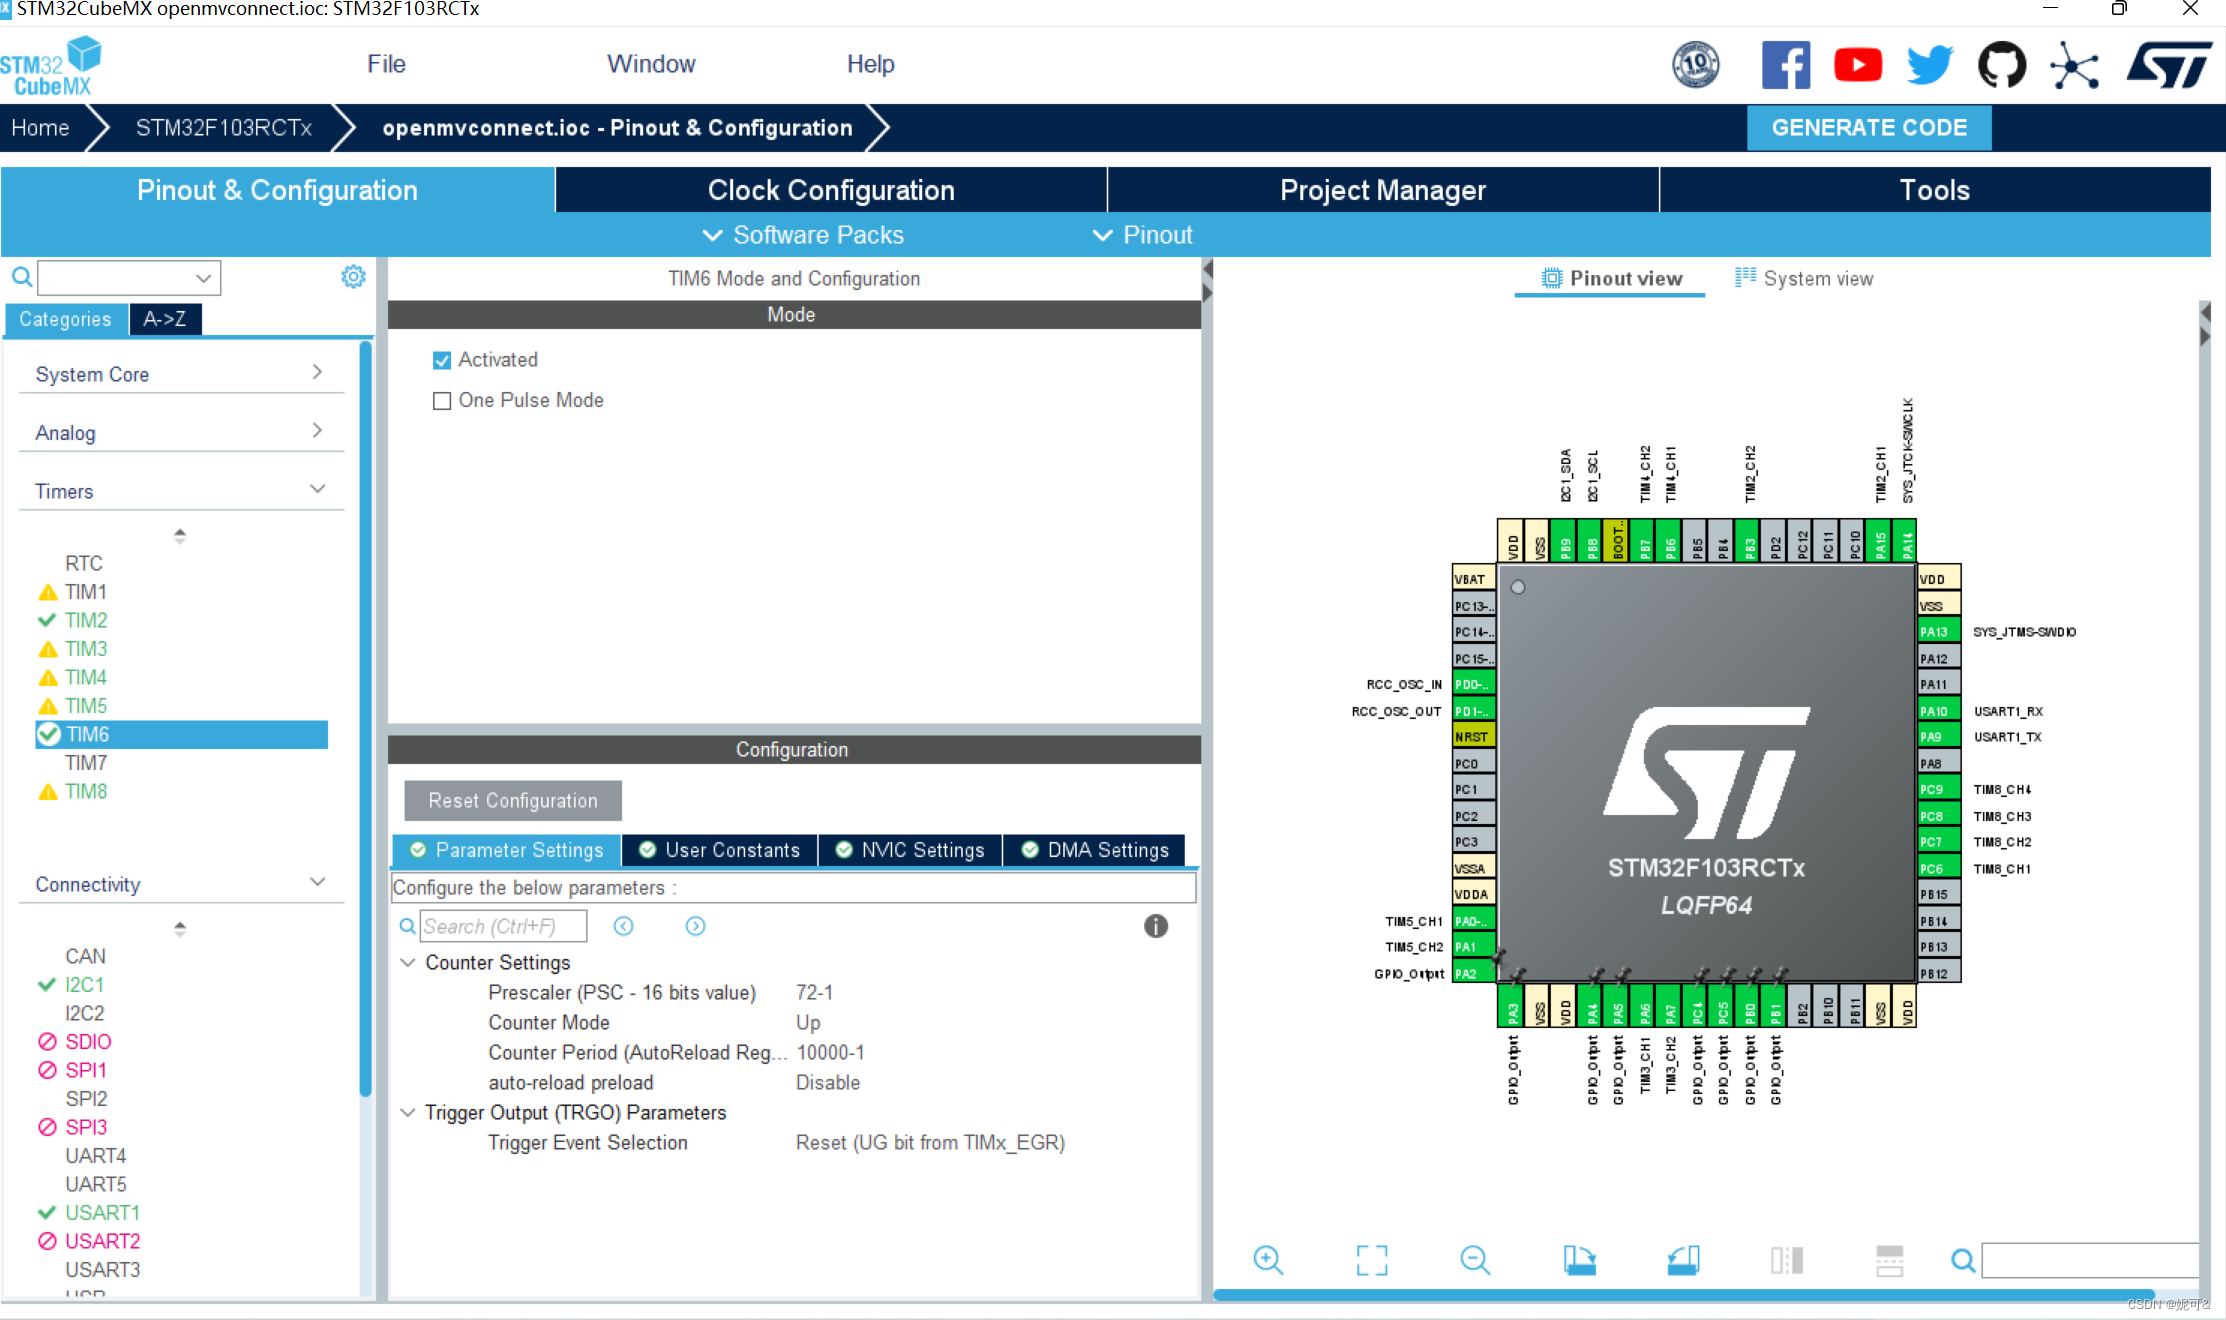Image resolution: width=2226 pixels, height=1320 pixels.
Task: Switch to Clock Configuration tab
Action: click(831, 190)
